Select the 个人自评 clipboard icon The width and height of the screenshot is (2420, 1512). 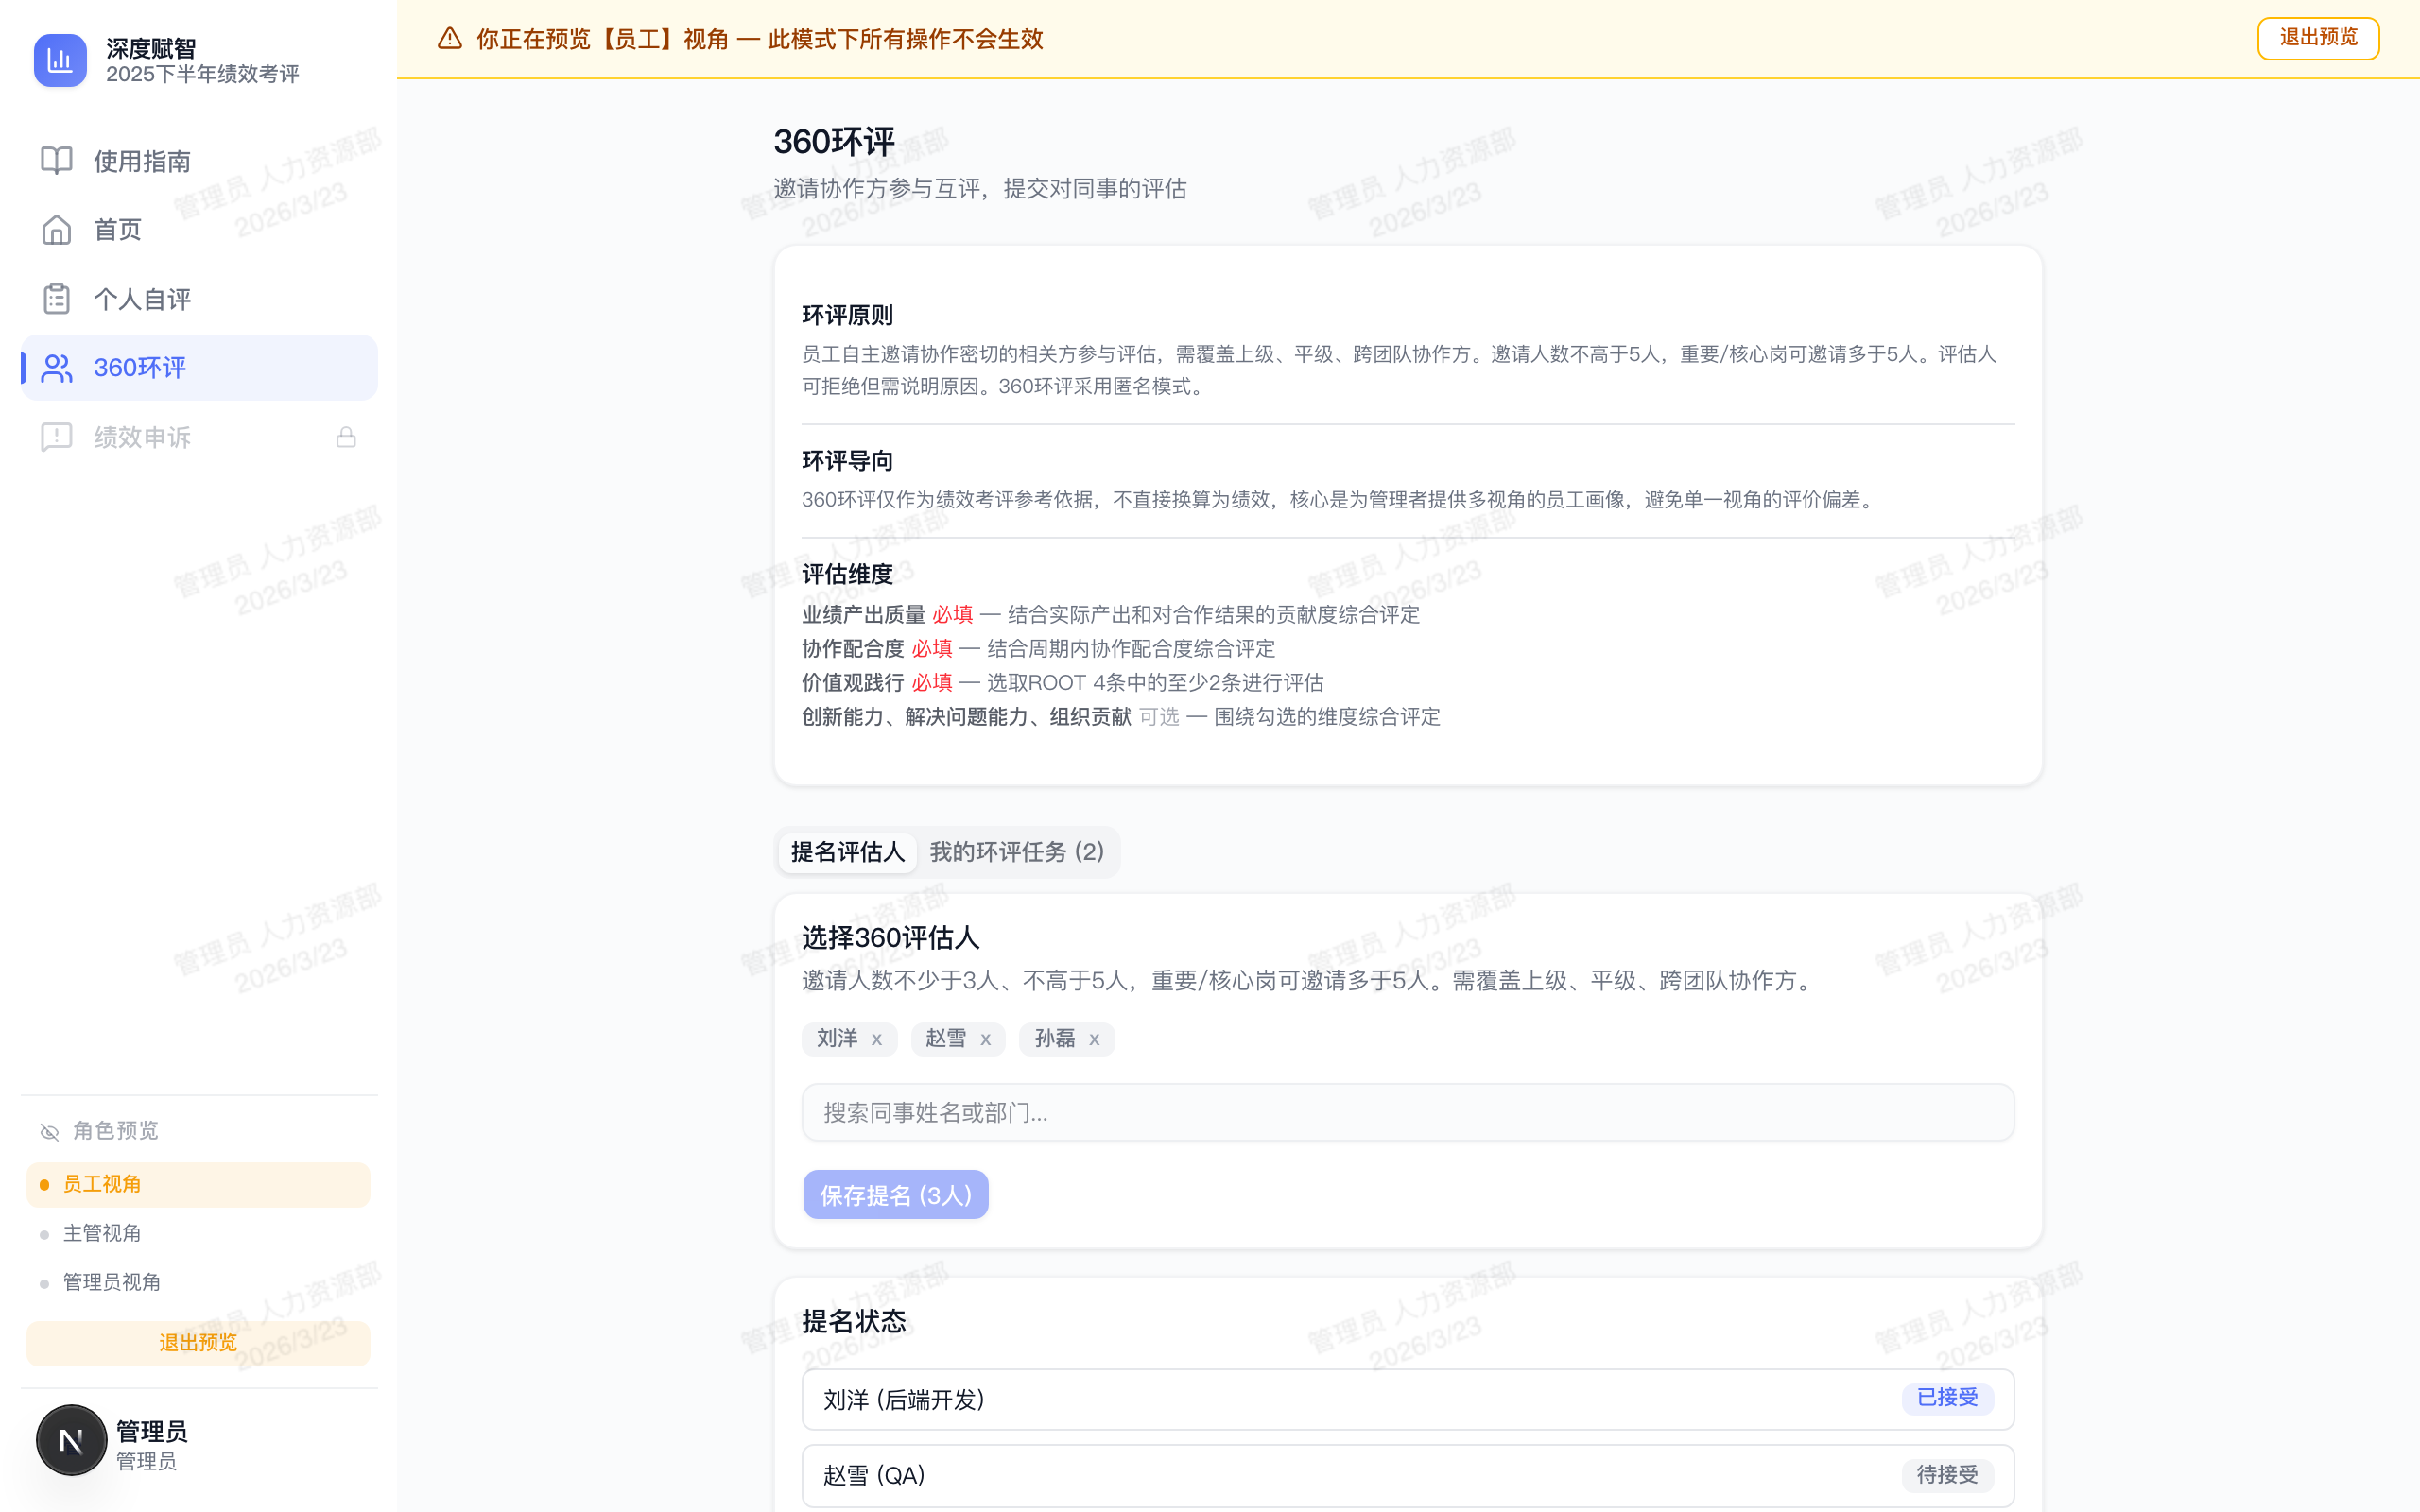pyautogui.click(x=55, y=298)
